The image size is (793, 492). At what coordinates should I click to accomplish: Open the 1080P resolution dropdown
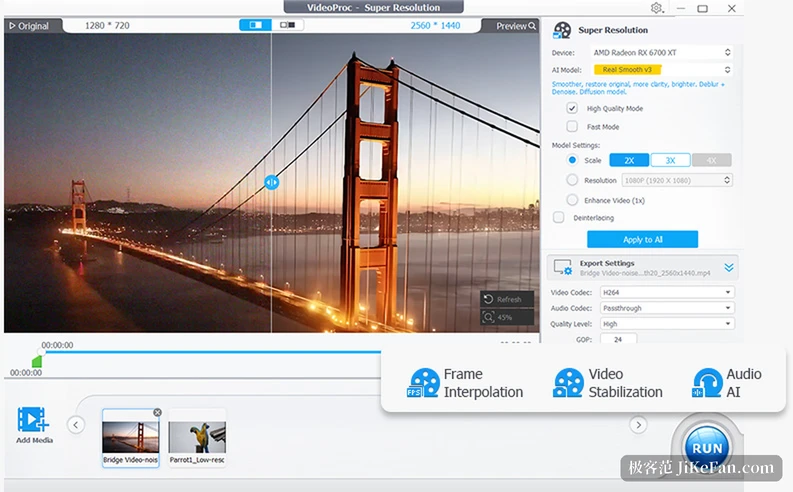[x=677, y=180]
